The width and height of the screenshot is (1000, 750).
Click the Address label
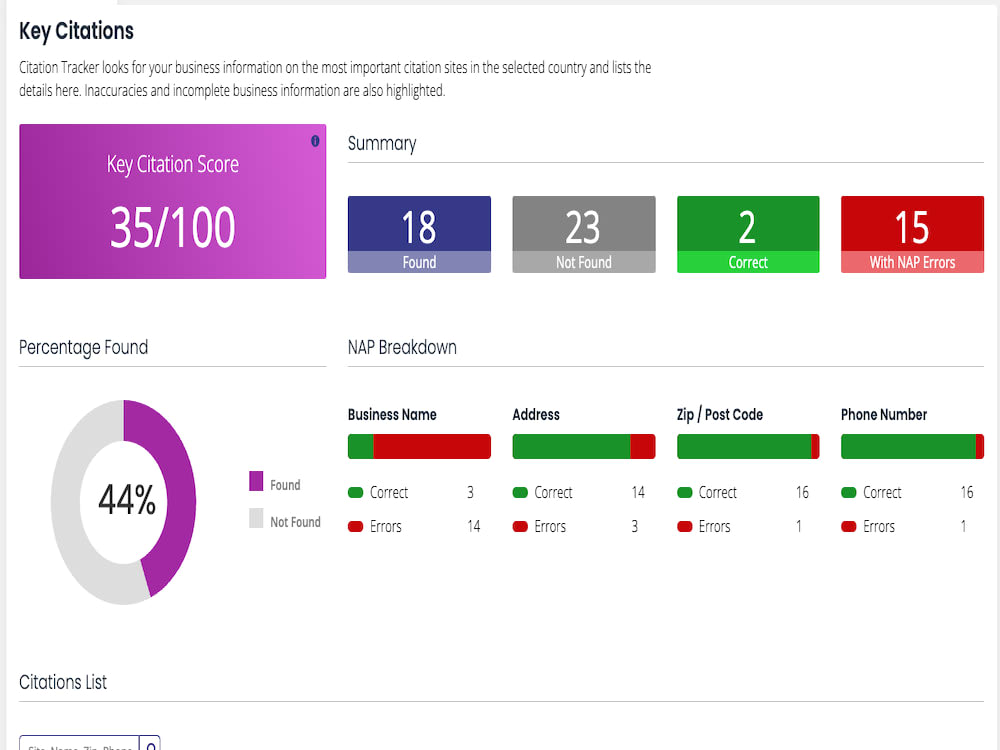(536, 415)
